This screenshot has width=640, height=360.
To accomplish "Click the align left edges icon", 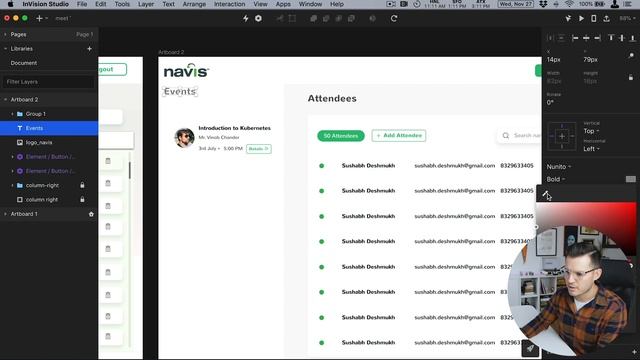I will pos(575,38).
